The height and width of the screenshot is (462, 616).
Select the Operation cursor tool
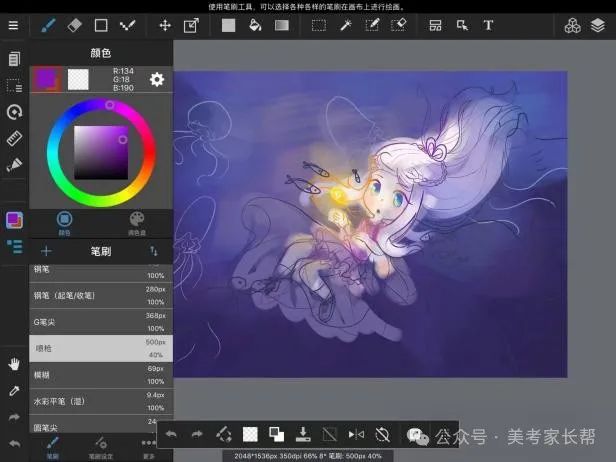click(x=462, y=26)
